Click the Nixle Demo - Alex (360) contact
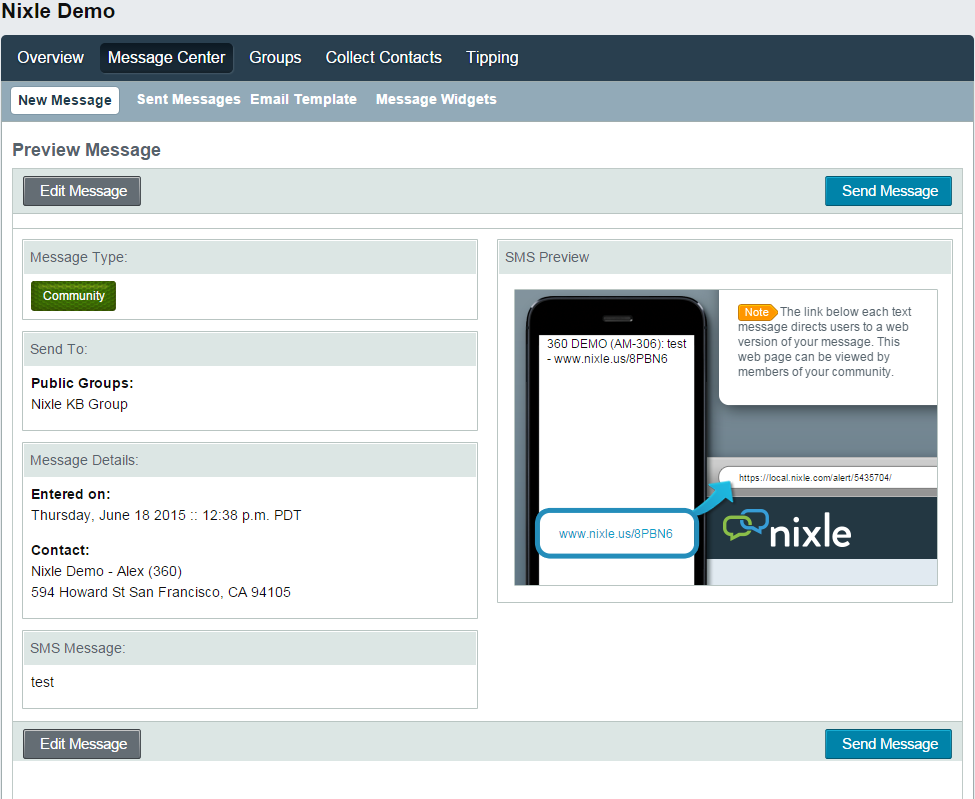 (x=106, y=571)
